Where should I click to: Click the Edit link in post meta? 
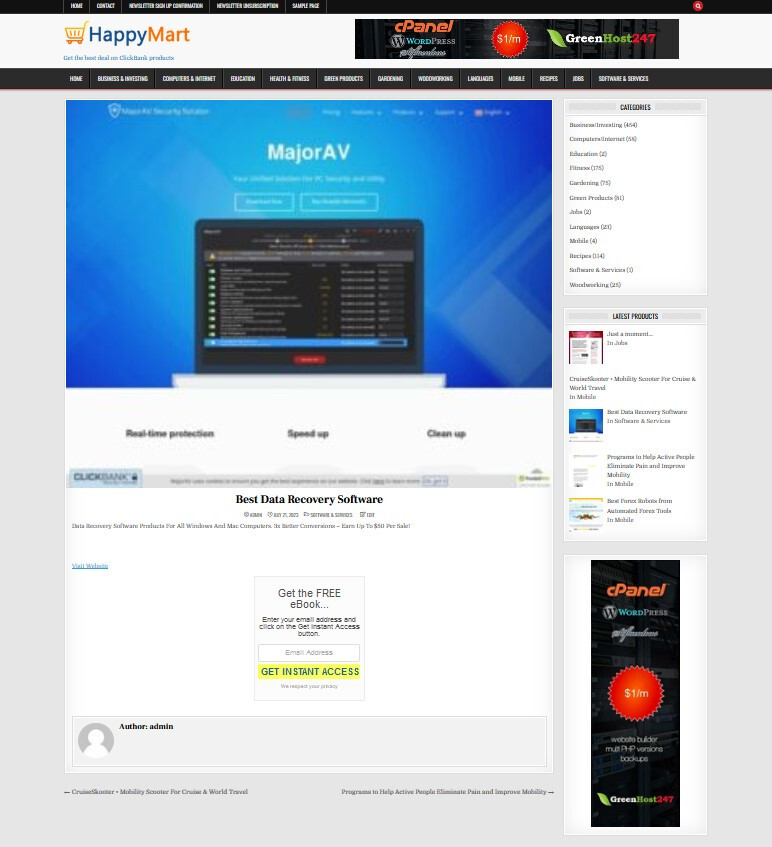(371, 515)
